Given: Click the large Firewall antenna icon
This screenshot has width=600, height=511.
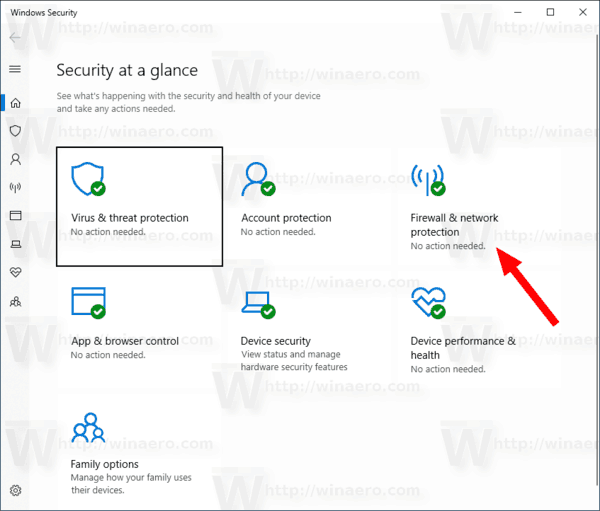Looking at the screenshot, I should click(x=428, y=180).
